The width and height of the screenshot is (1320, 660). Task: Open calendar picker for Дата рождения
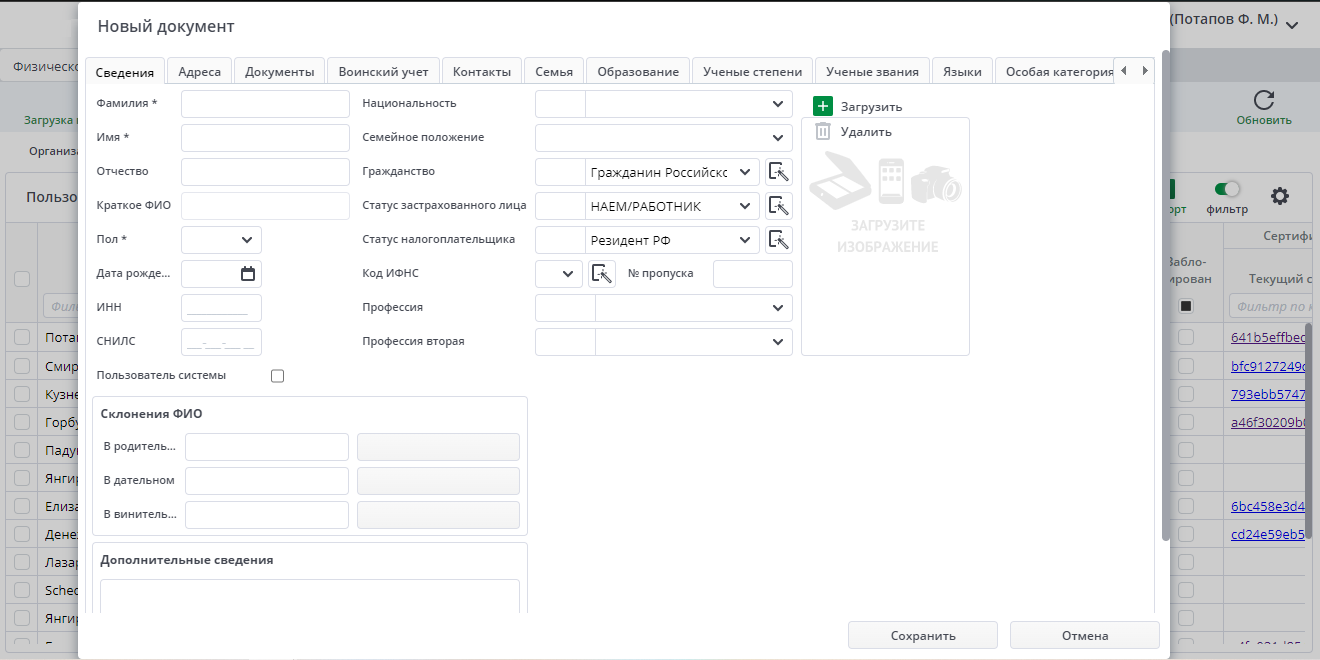tap(248, 274)
